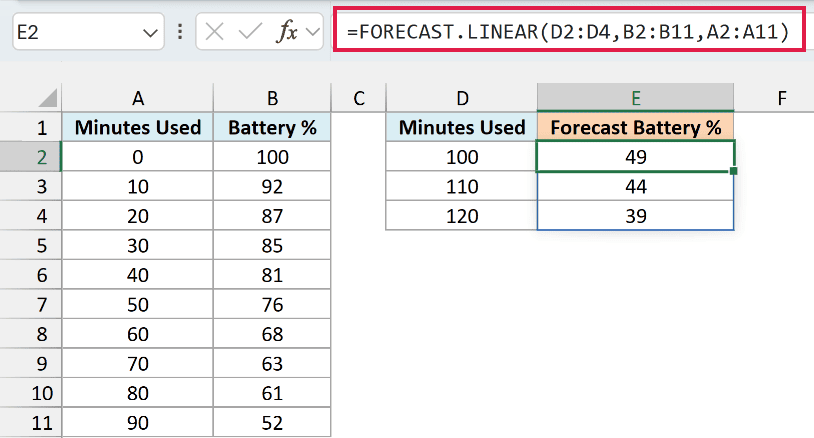Select forecast cell E3 showing 44
Screen dimensions: 814x438
[x=635, y=186]
